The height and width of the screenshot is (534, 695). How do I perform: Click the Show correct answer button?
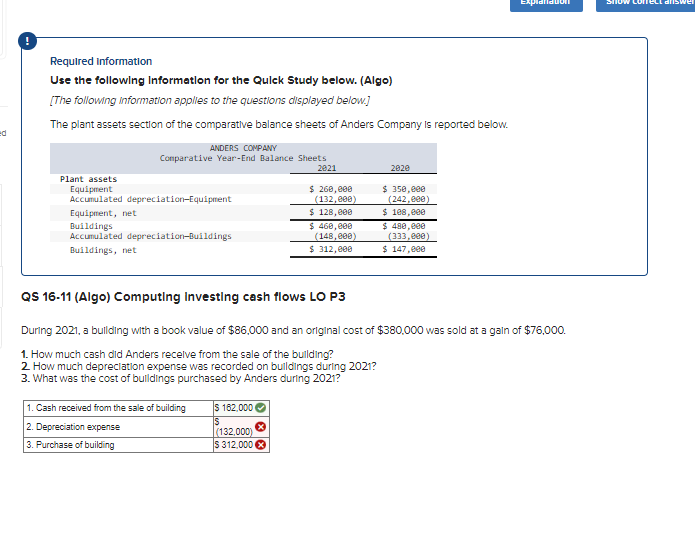point(645,4)
